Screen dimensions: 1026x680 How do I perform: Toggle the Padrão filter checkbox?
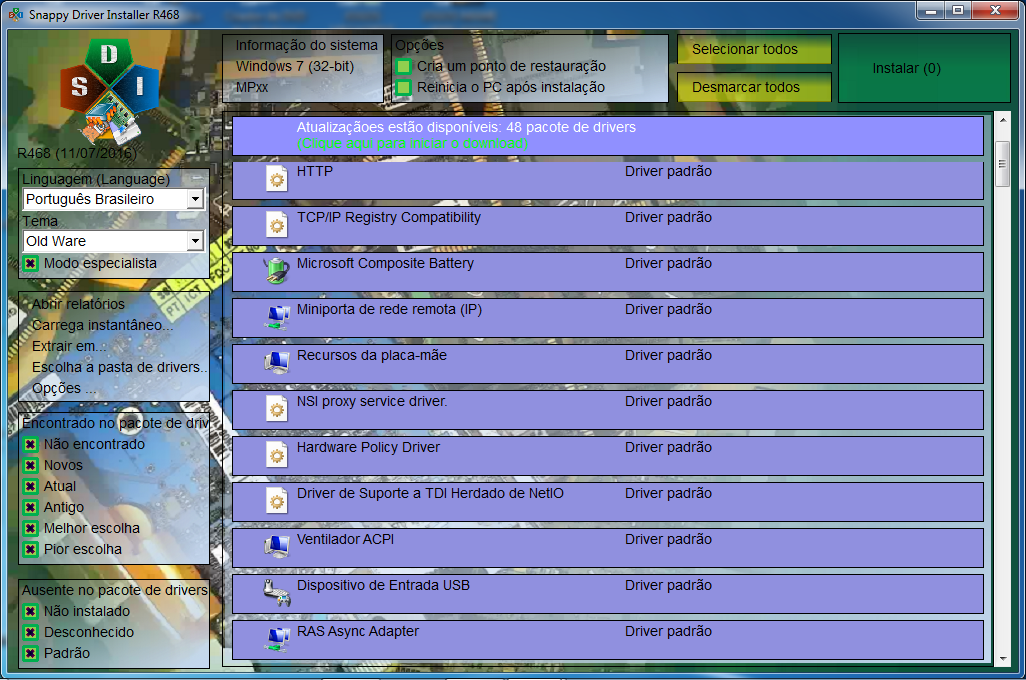(x=30, y=653)
